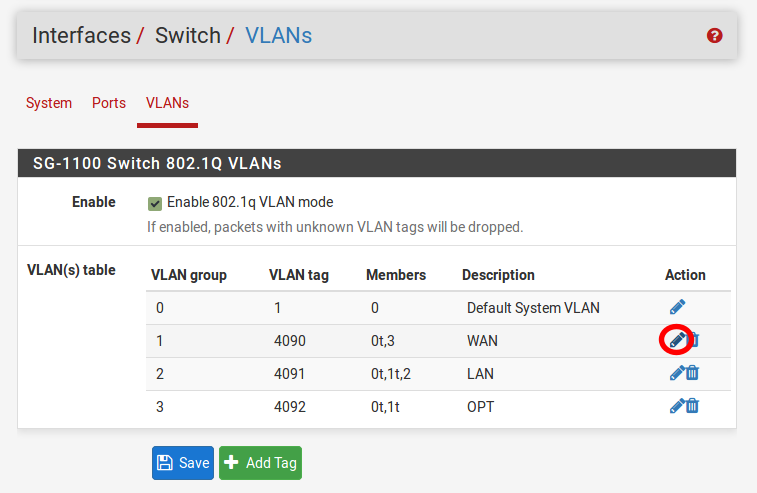Switch to the System tab
Viewport: 757px width, 493px height.
coord(49,103)
